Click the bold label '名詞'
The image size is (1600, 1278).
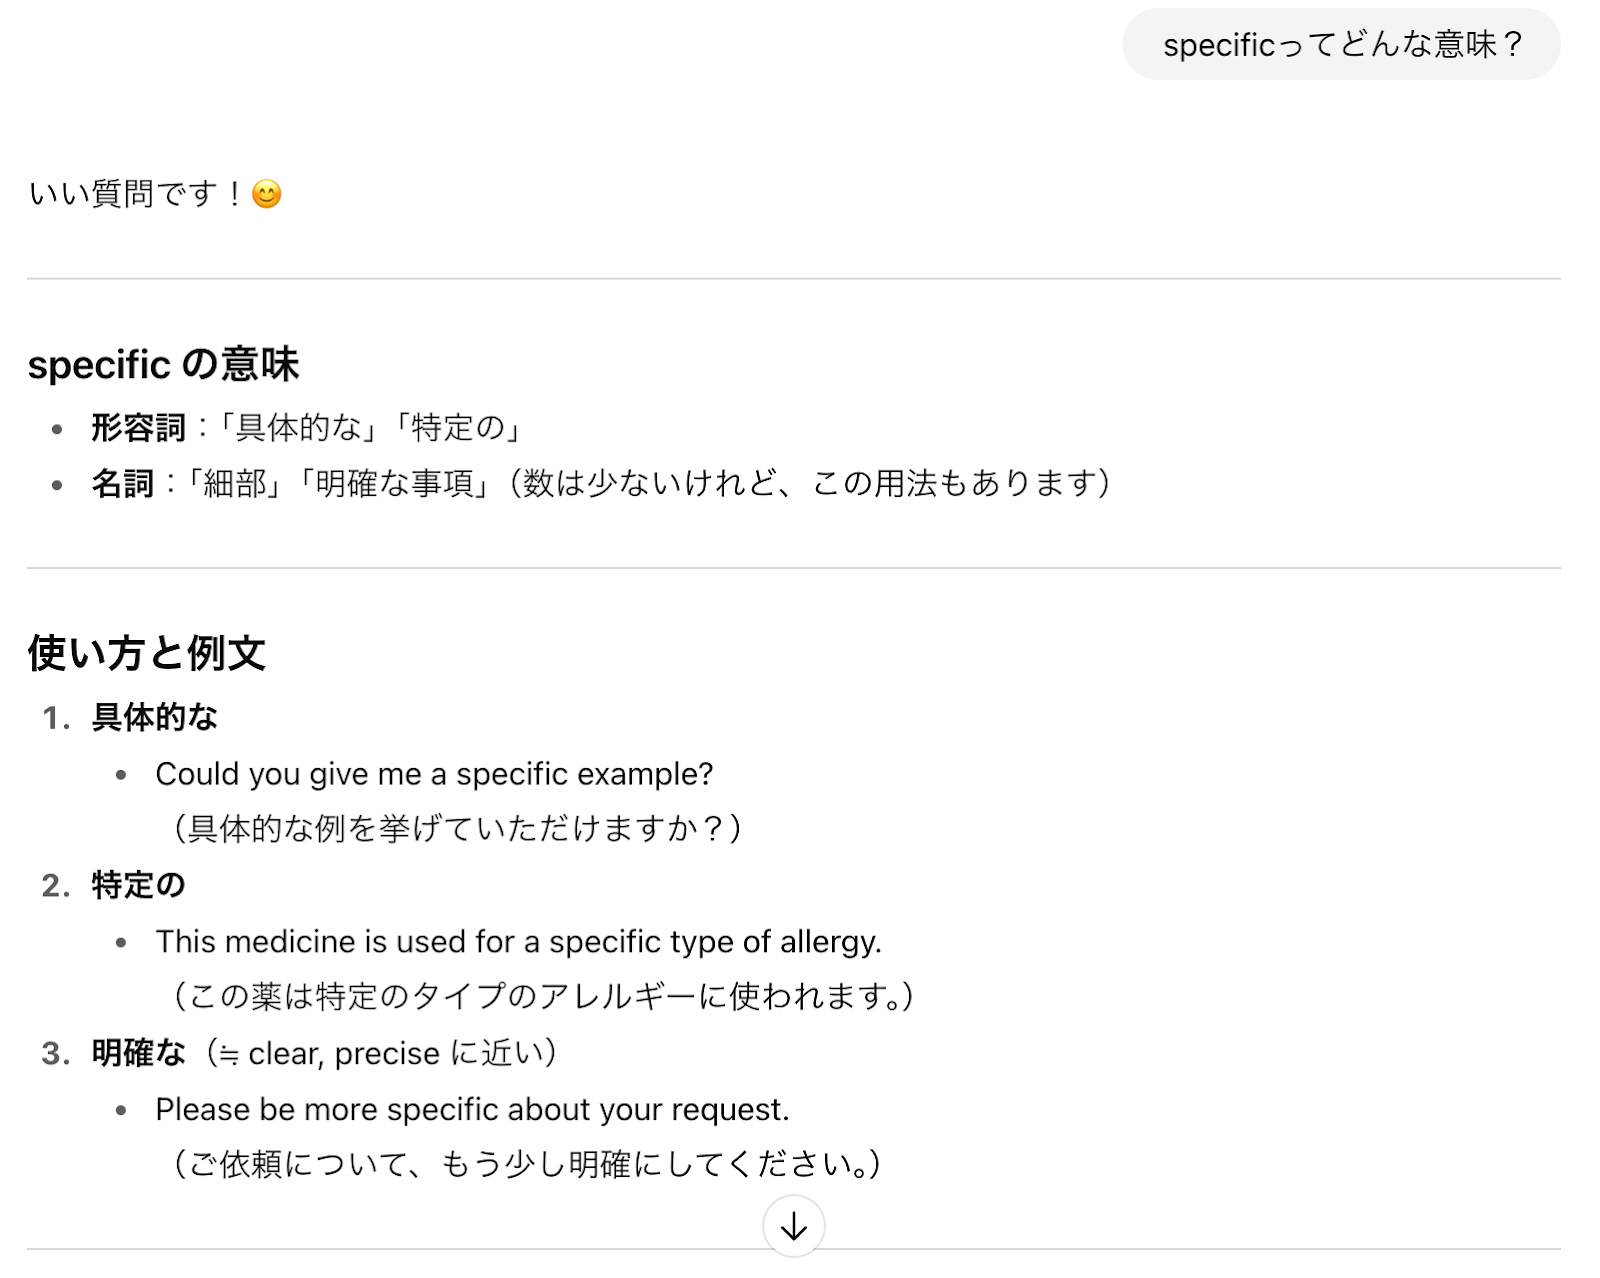pyautogui.click(x=122, y=484)
